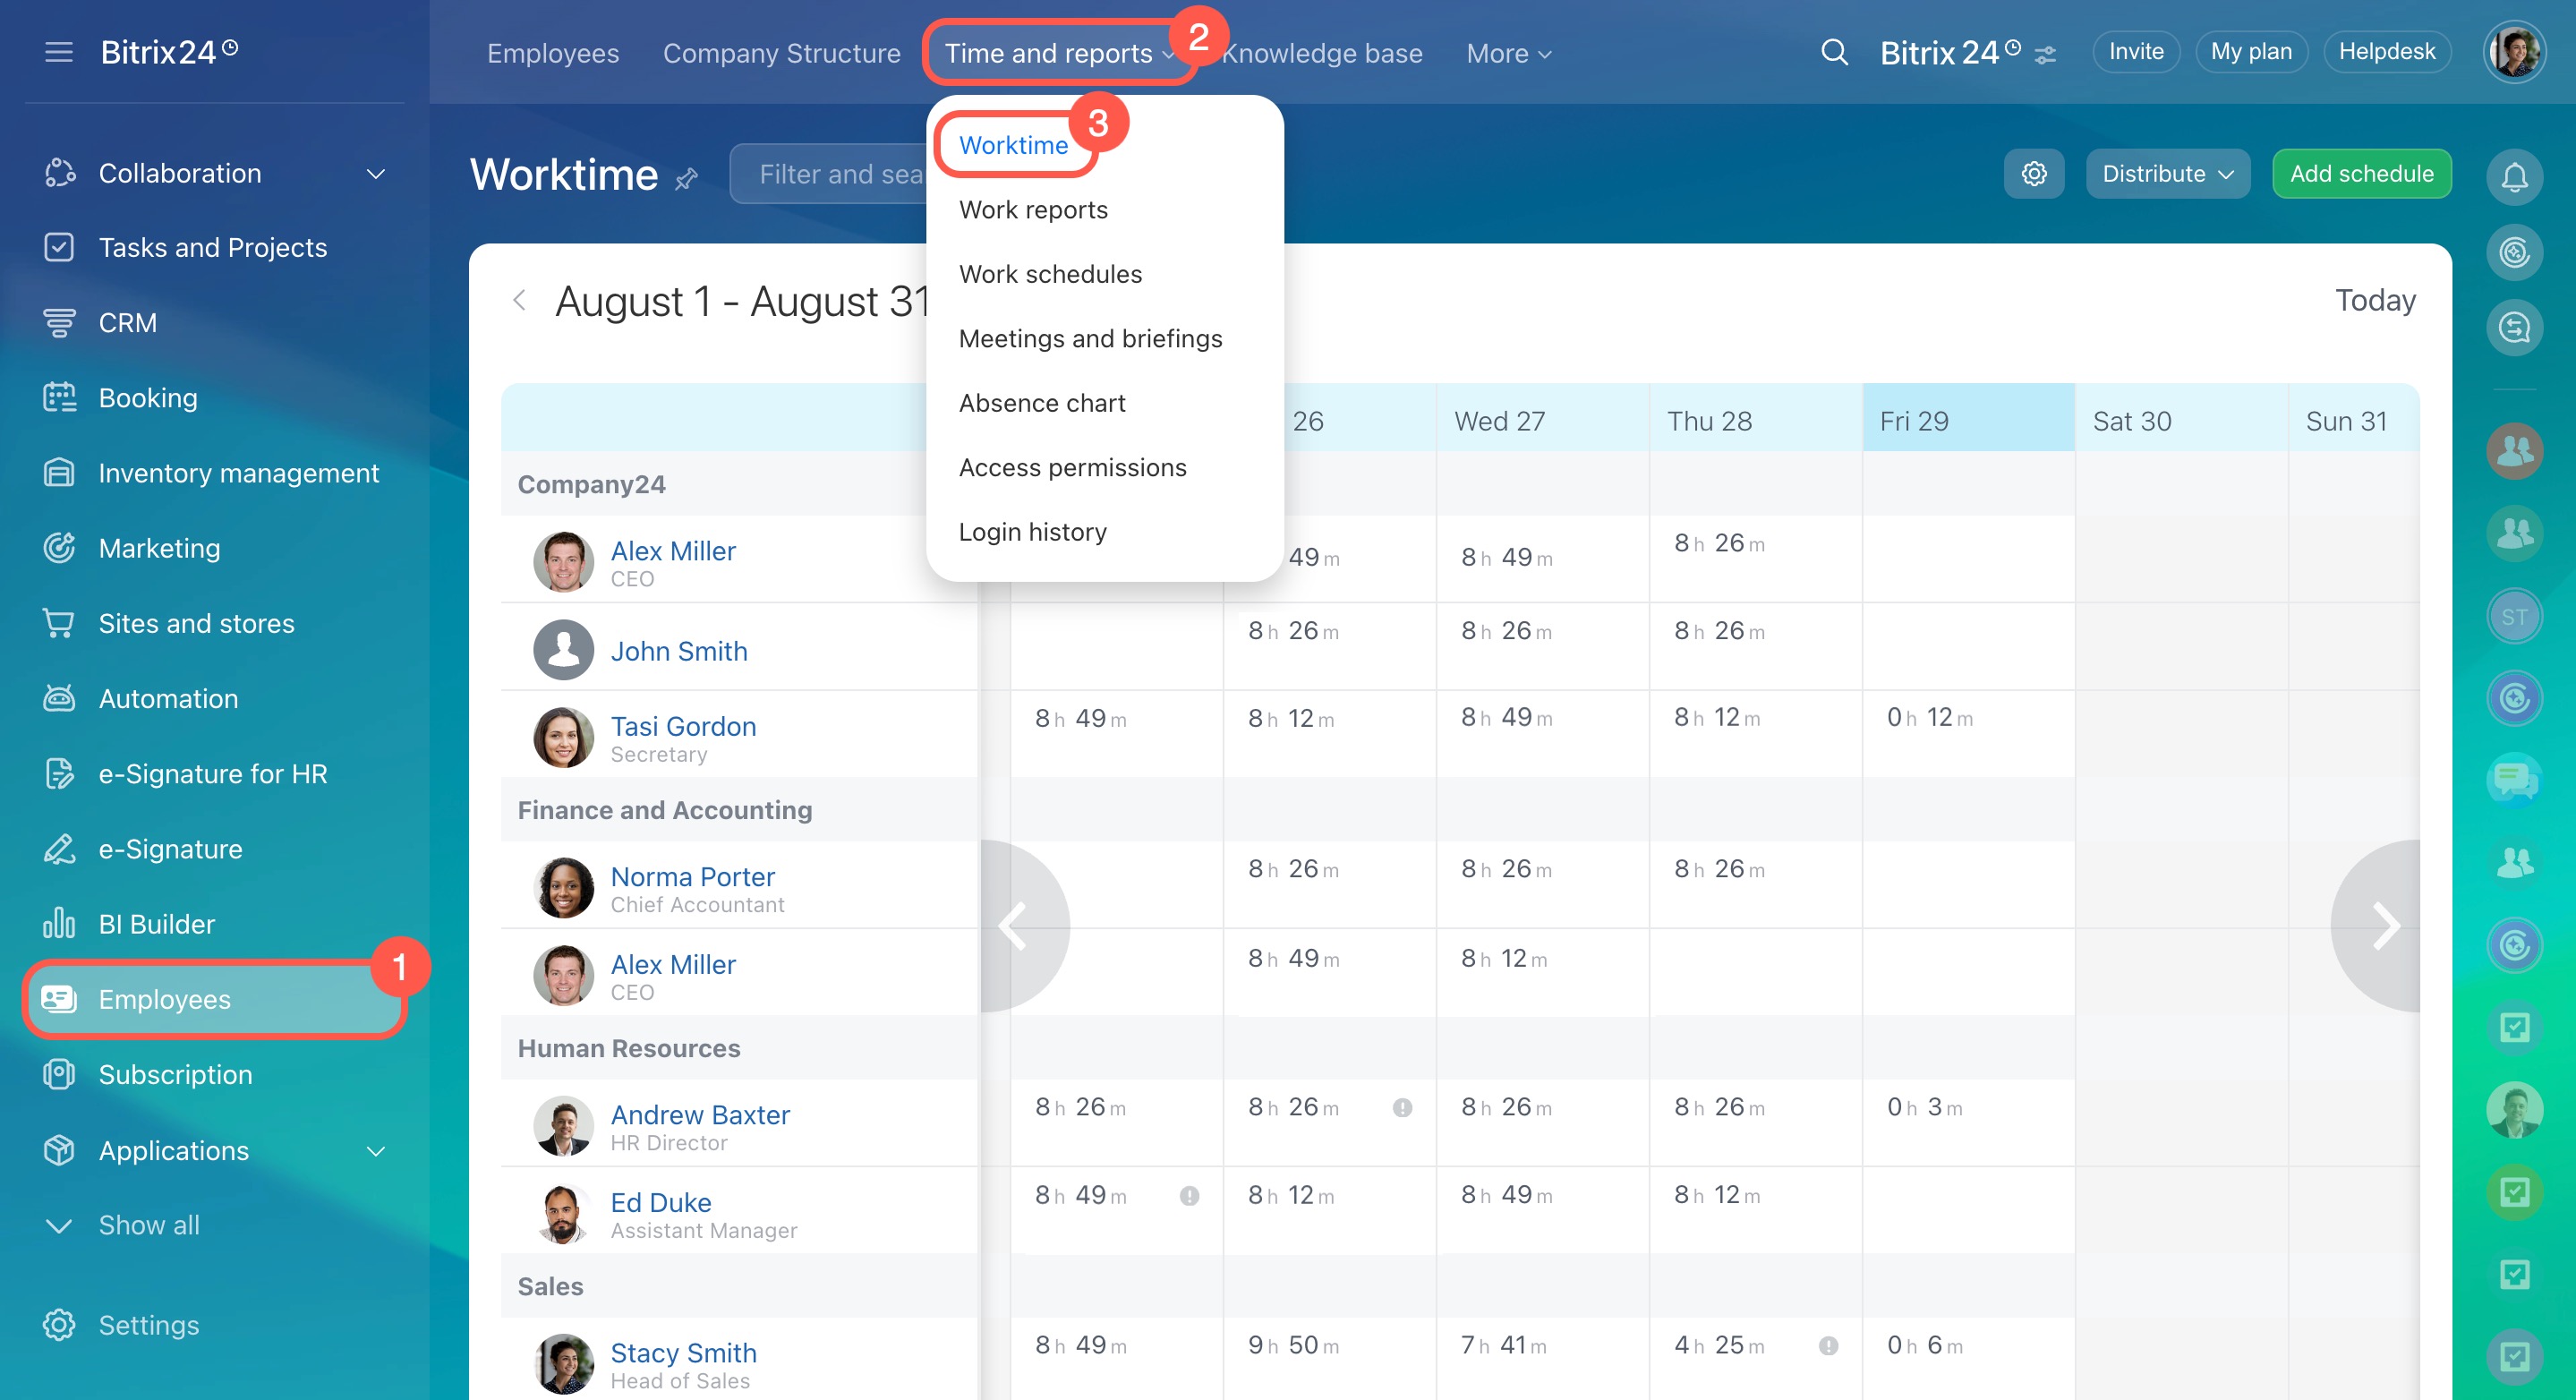This screenshot has height=1400, width=2576.
Task: Click the Helpdesk button
Action: coord(2387,52)
